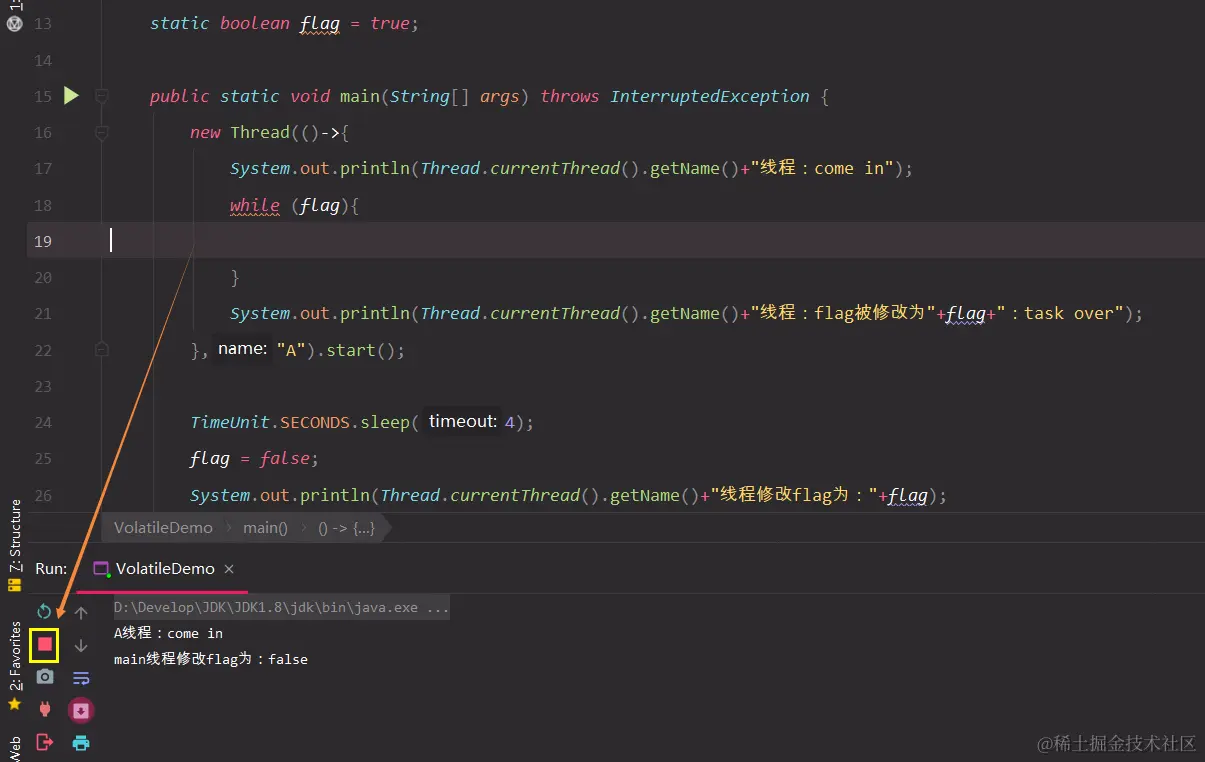
Task: Move down the stack trace with down arrow
Action: point(81,645)
